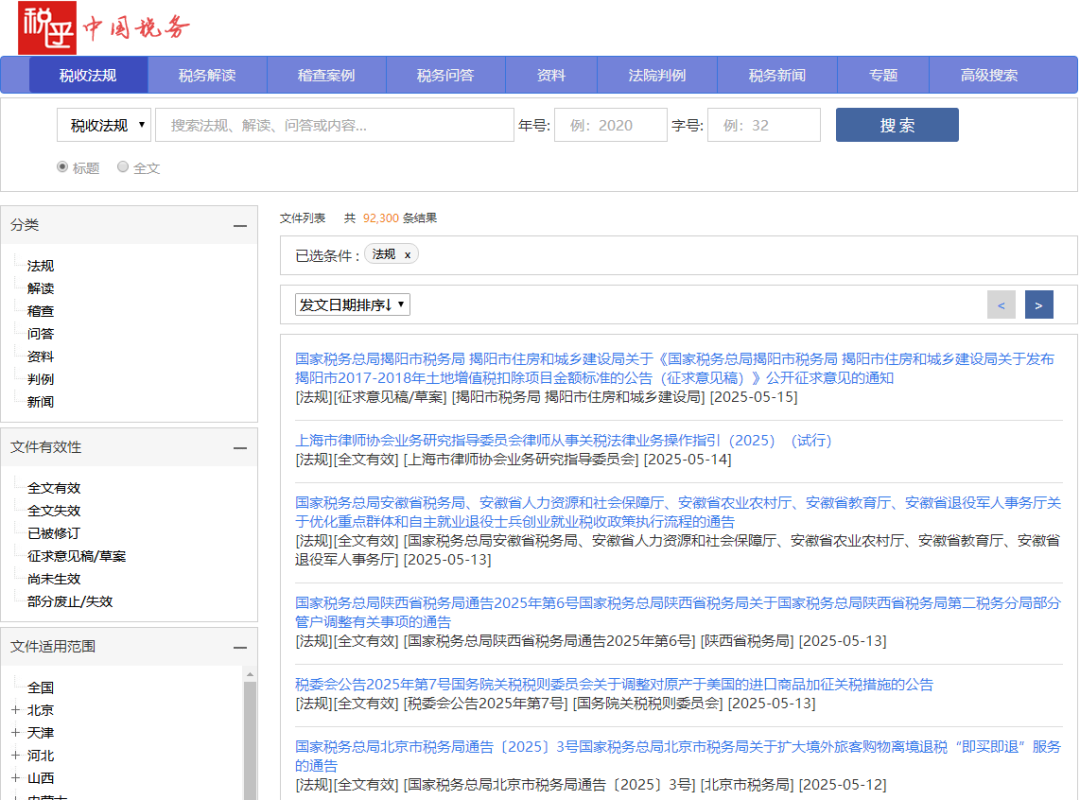
Task: Select the 全文 radio button
Action: tap(123, 167)
